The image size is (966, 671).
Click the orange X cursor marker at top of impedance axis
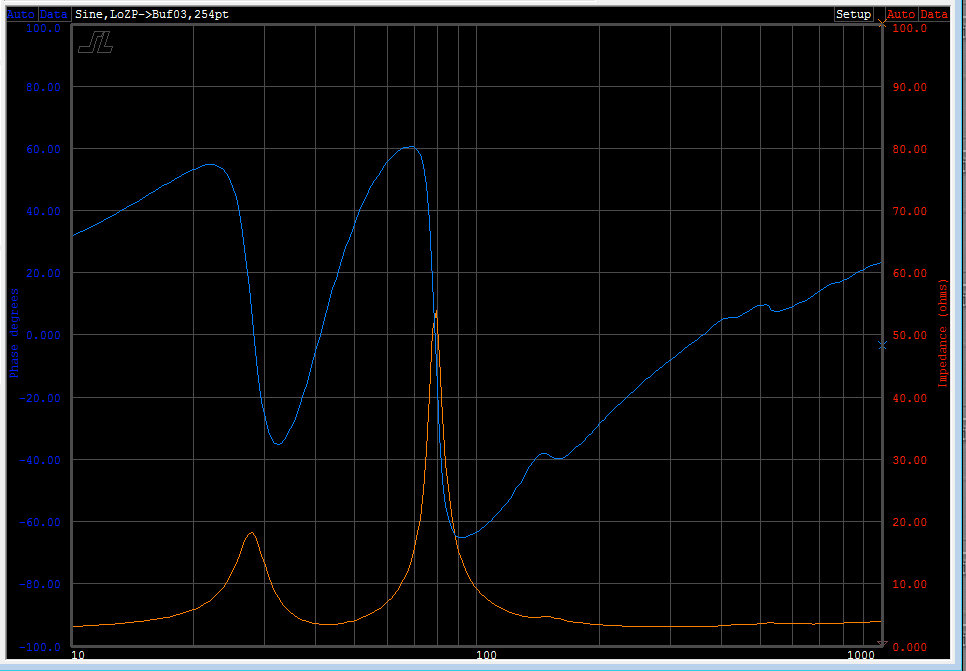tap(882, 23)
